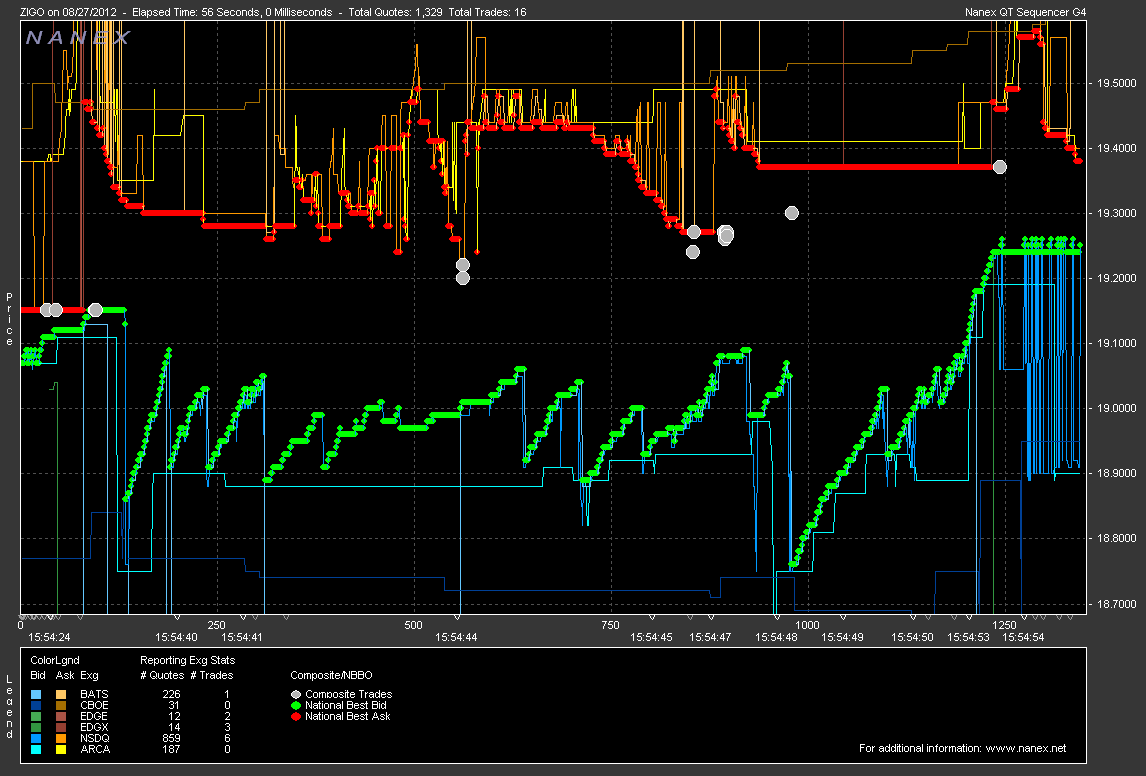Click the 'Composite Trades' legend label
Image resolution: width=1146 pixels, height=776 pixels.
(x=349, y=694)
